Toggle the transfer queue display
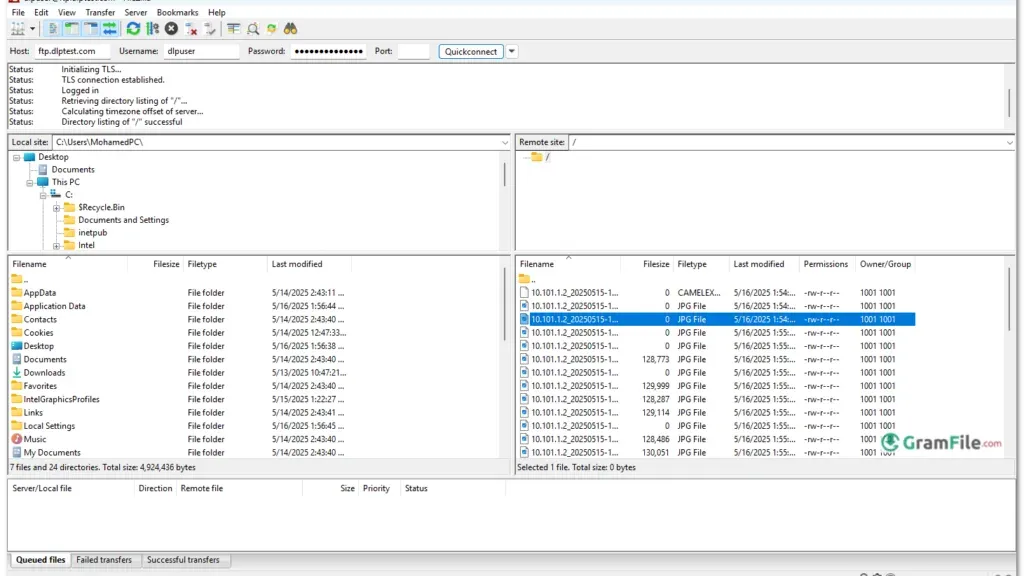1024x576 pixels. pos(110,29)
